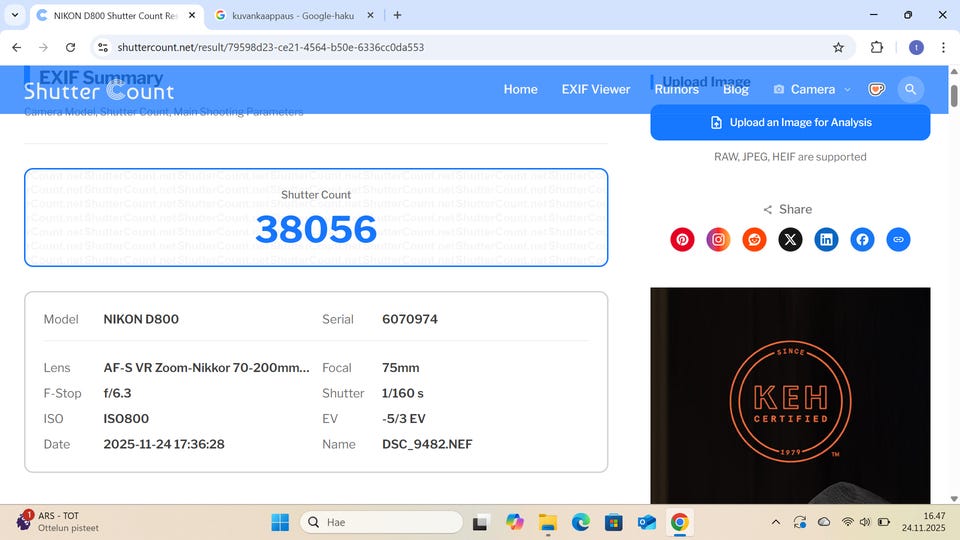
Task: Expand the Camera dropdown menu
Action: coord(812,89)
